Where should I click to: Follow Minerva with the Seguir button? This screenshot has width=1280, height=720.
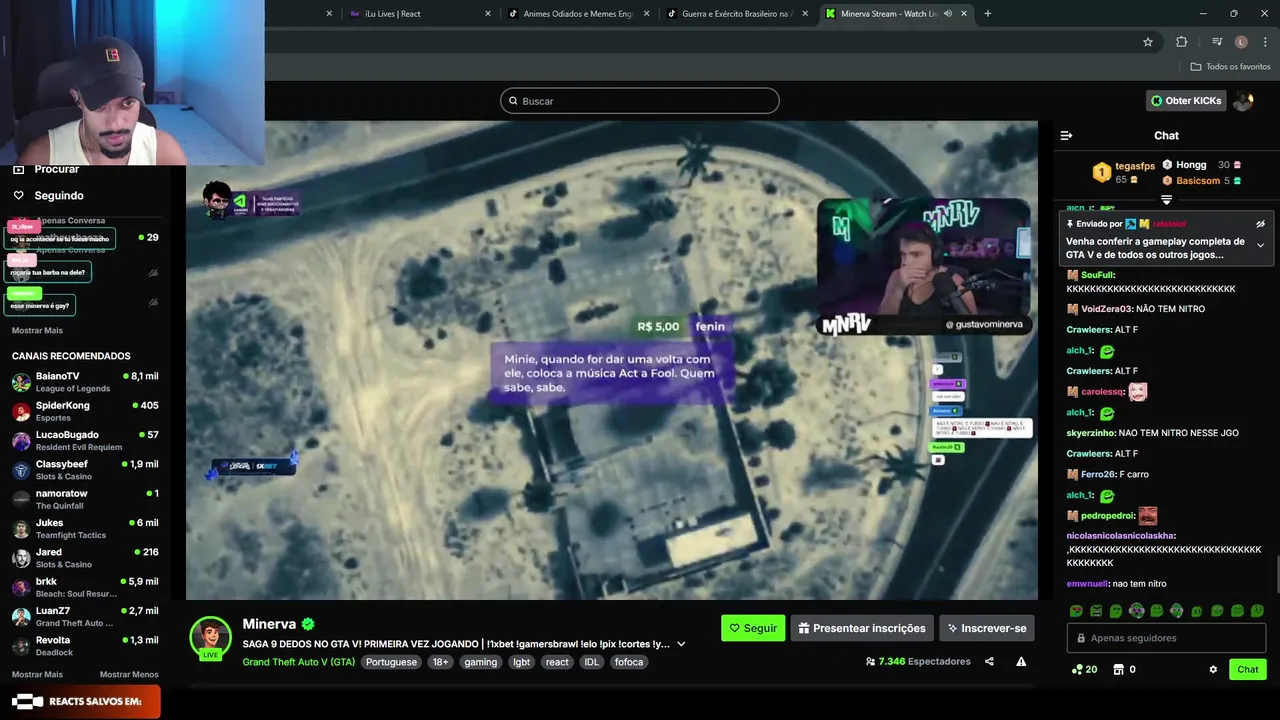[x=753, y=628]
